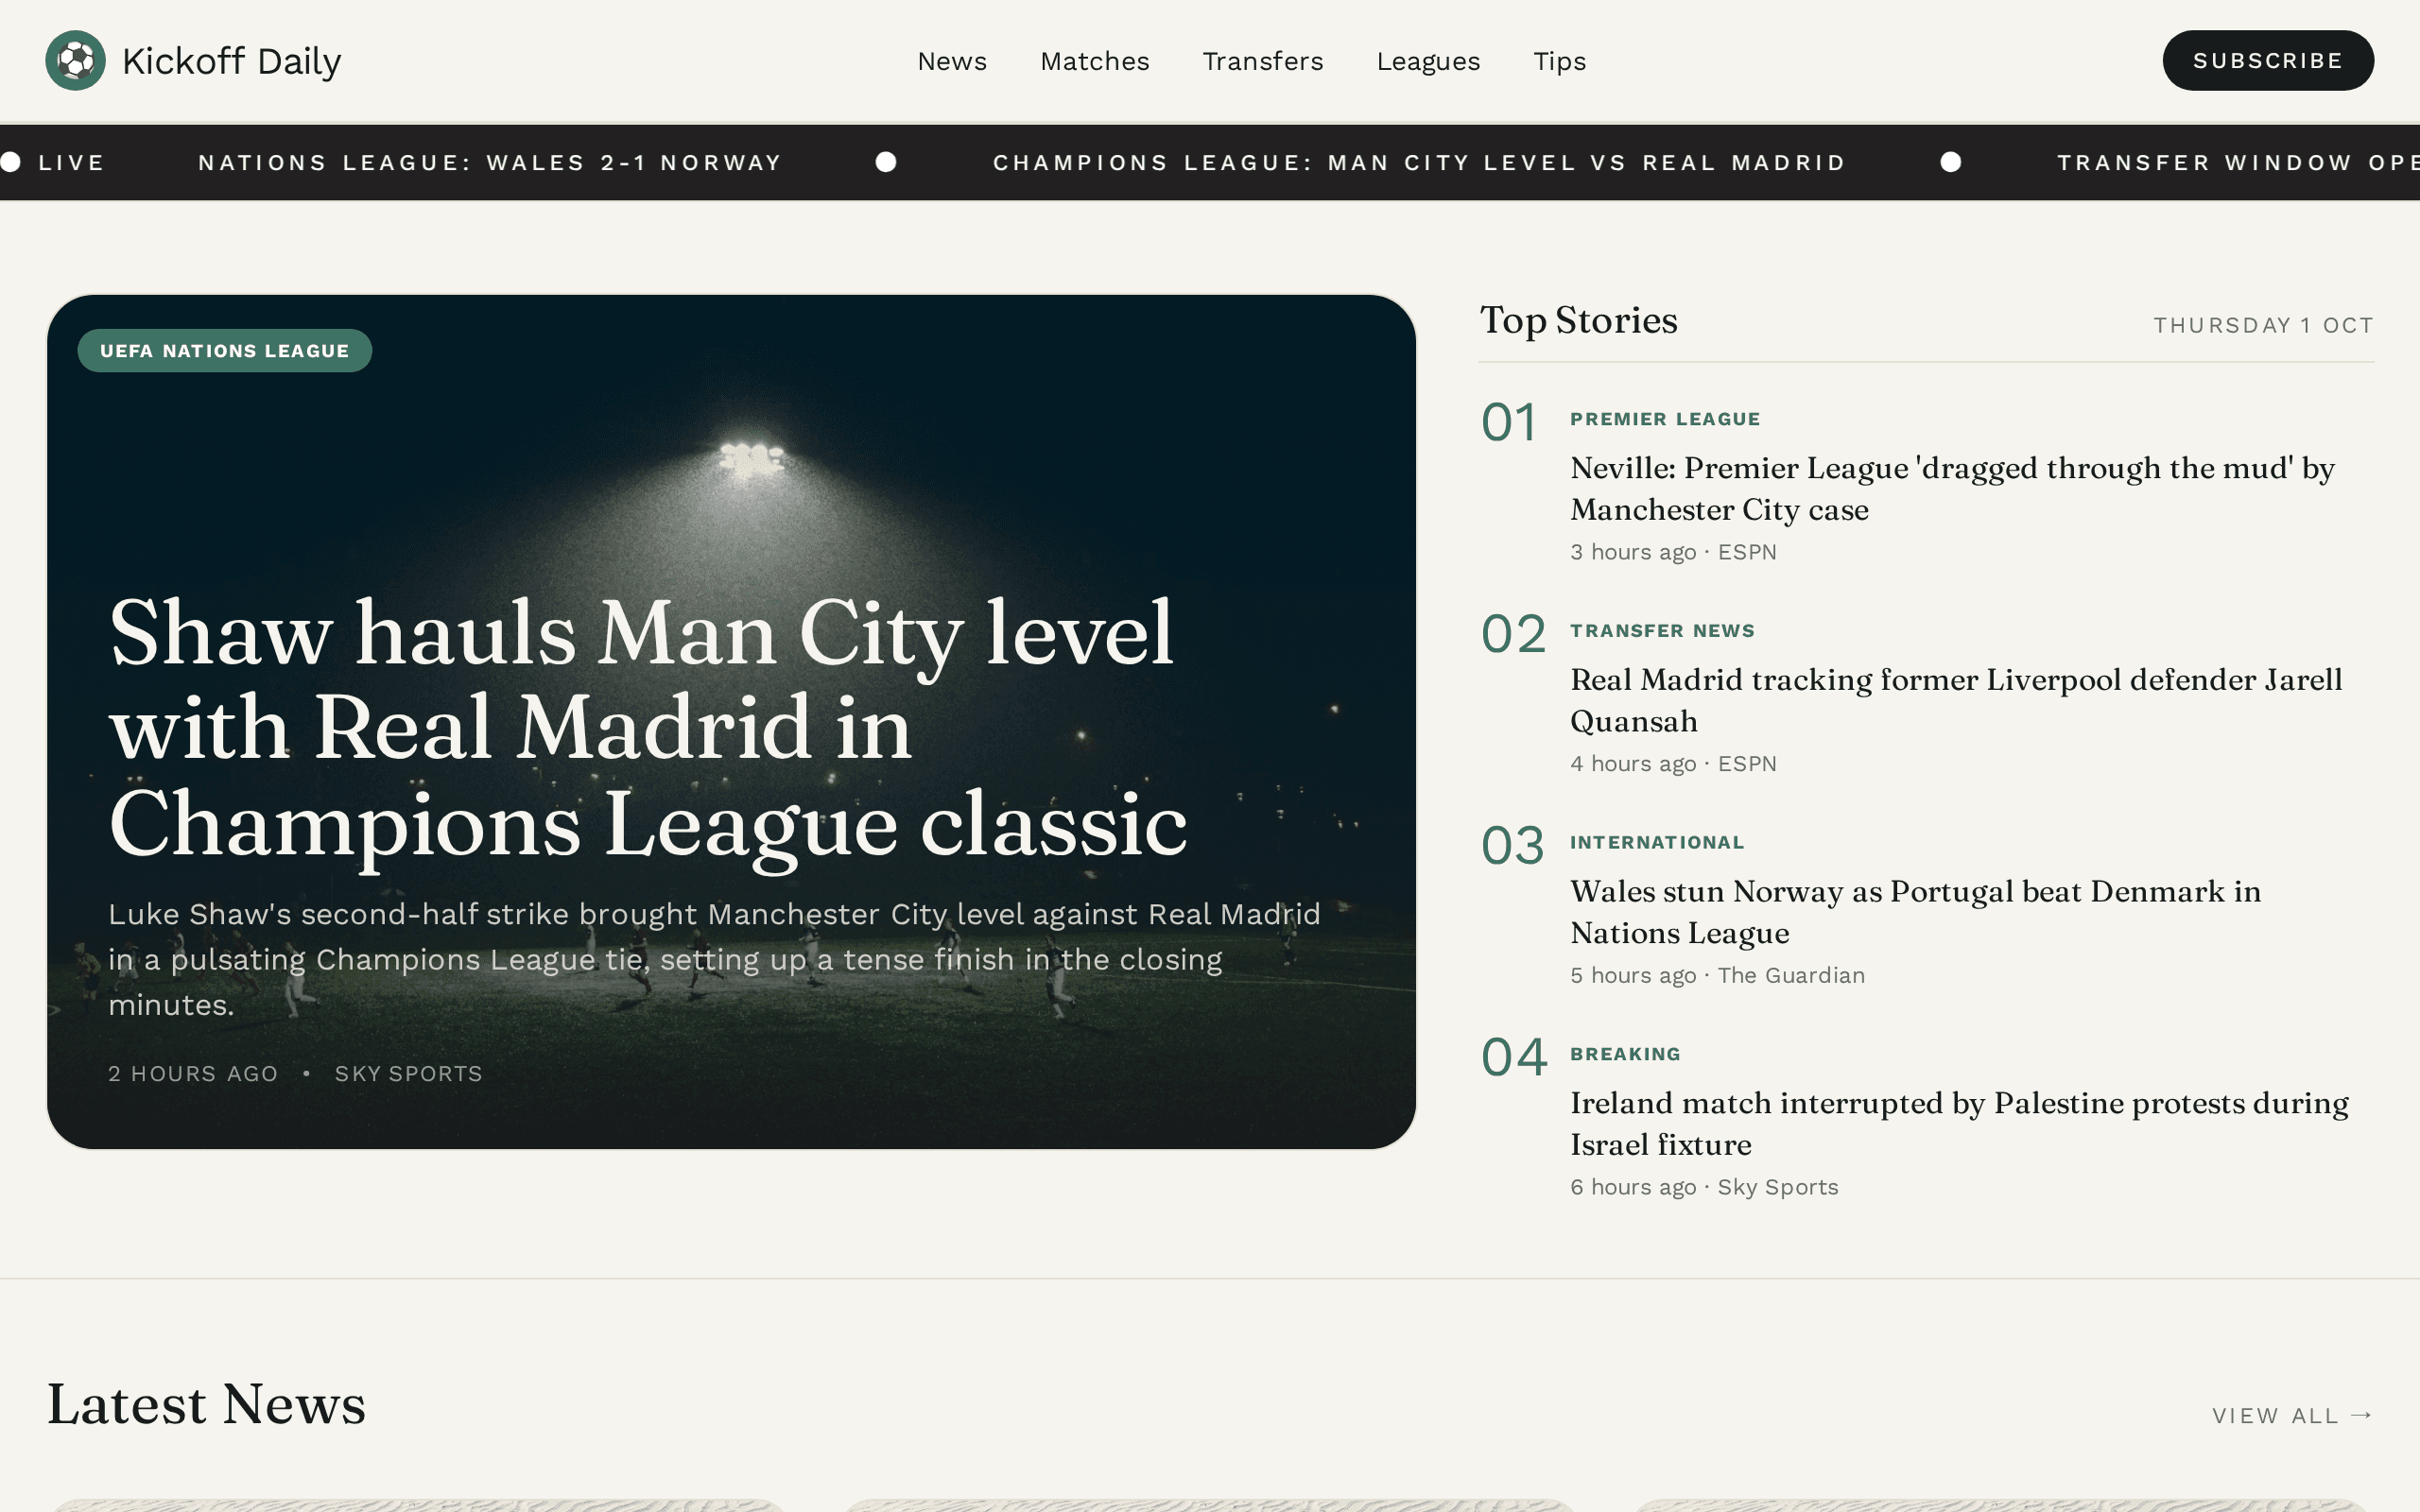Open the Wales stun Norway story

(1915, 912)
